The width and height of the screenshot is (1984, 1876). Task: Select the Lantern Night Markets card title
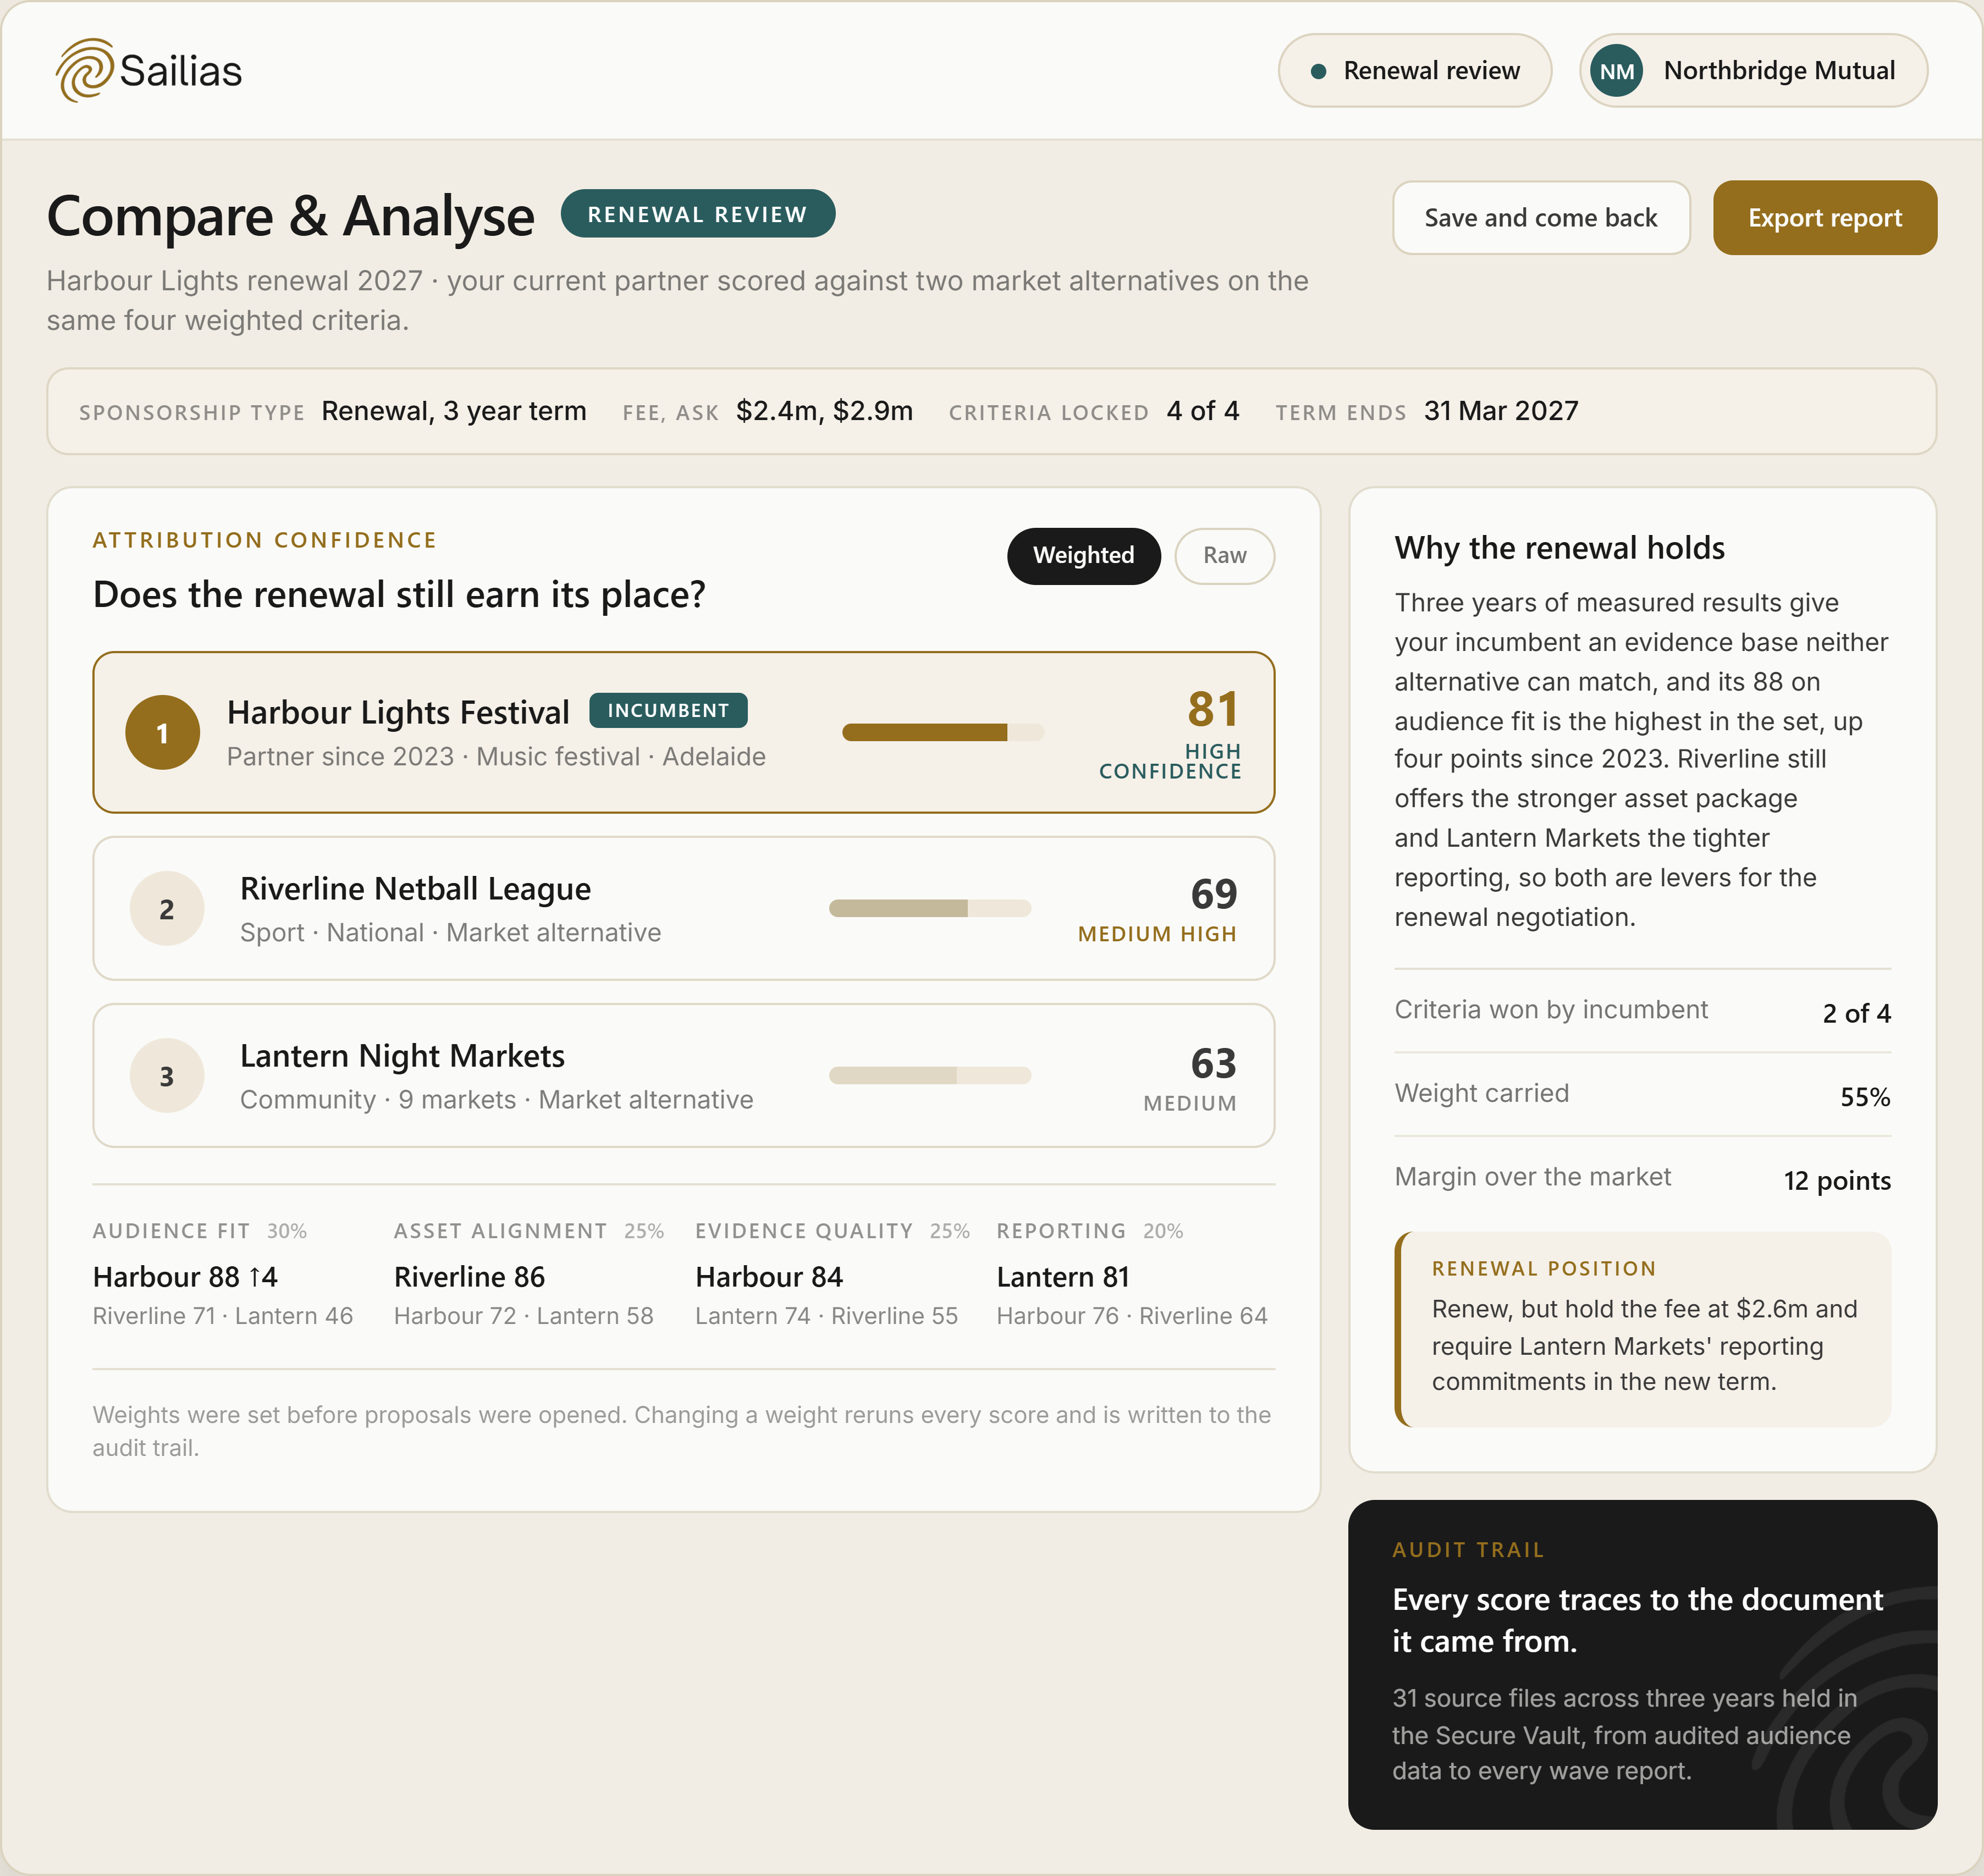(x=402, y=1056)
